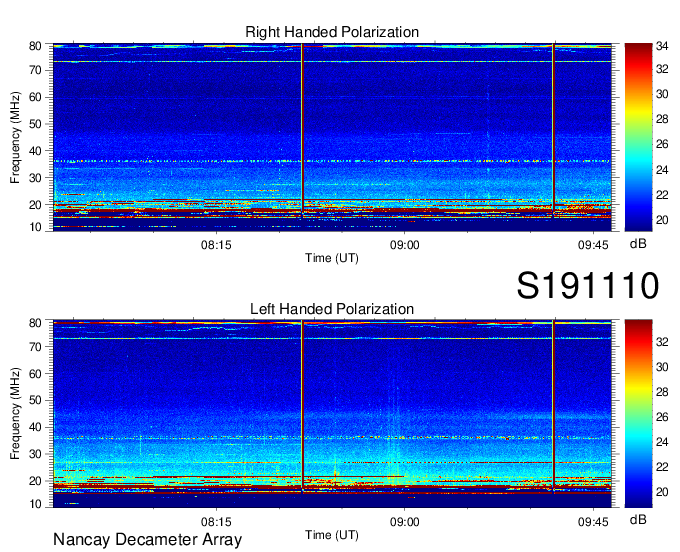Click first vertical red line in Right Handed spectrogram
This screenshot has height=552, width=680.
(302, 129)
